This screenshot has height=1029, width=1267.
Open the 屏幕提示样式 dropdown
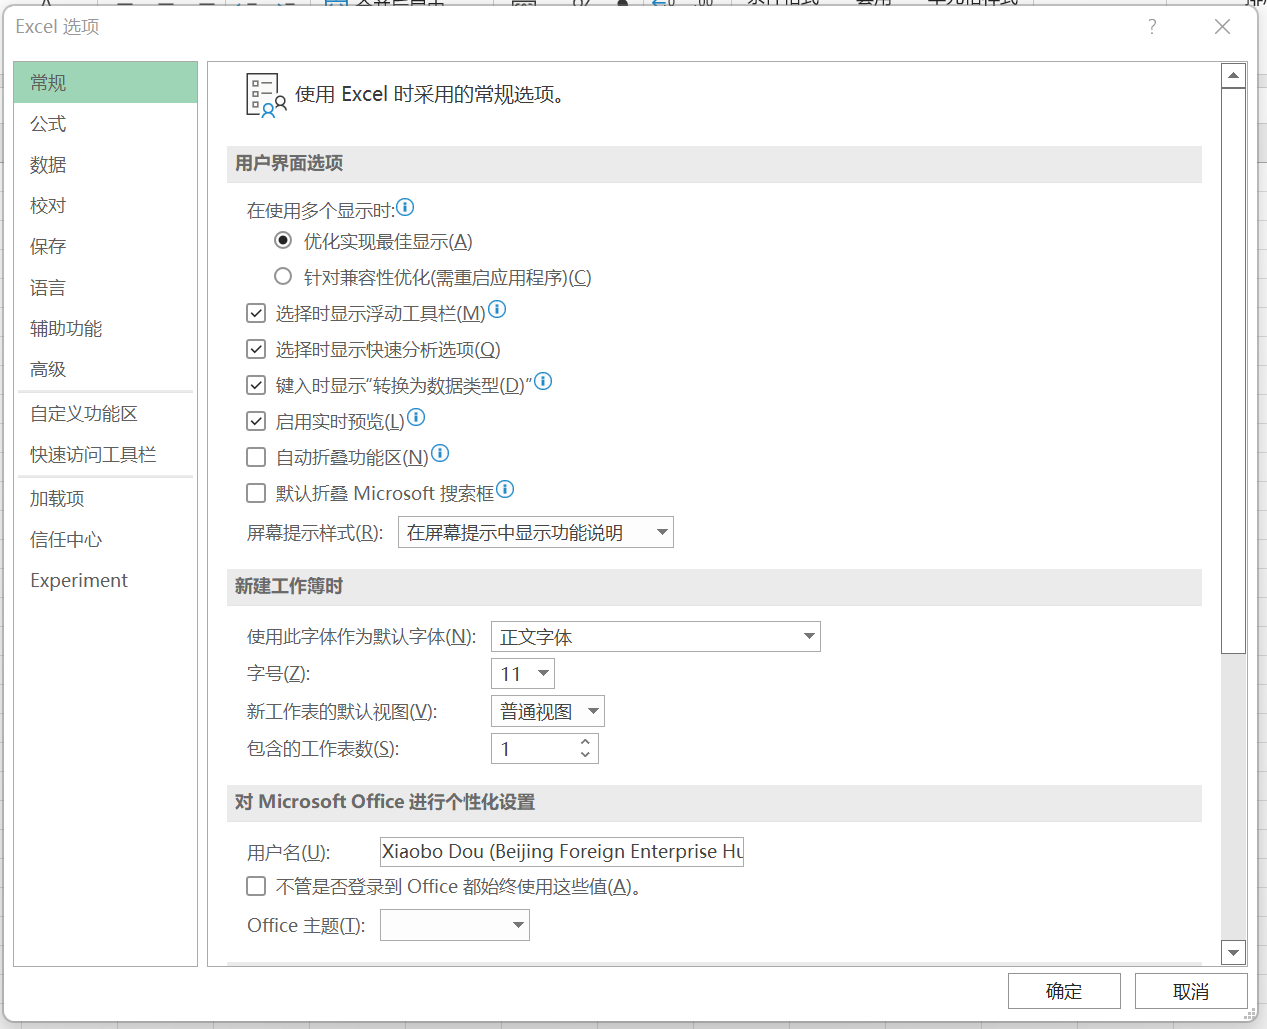[661, 532]
